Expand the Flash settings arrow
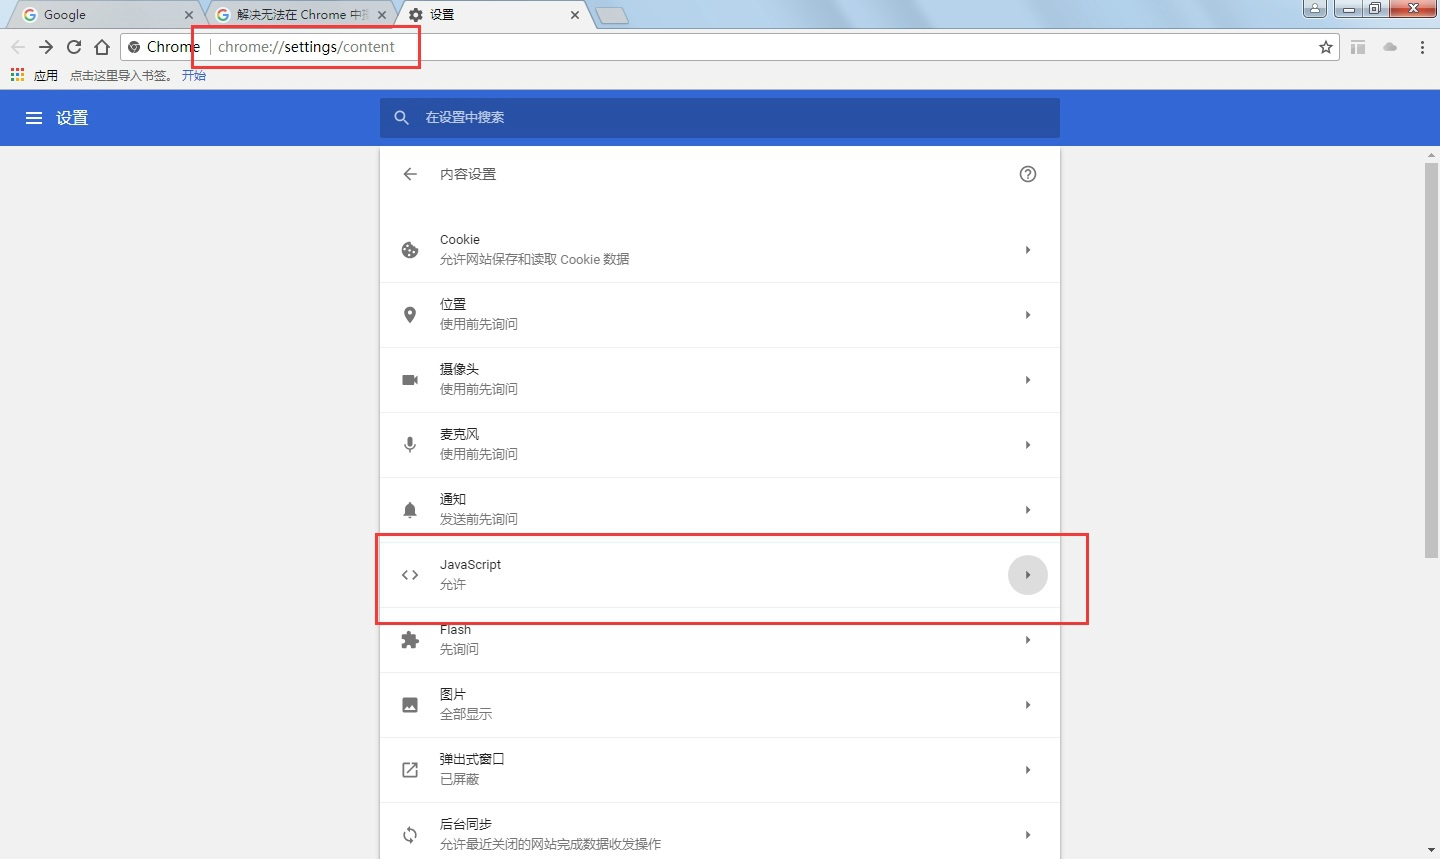Screen dimensions: 1440x859 click(1028, 640)
